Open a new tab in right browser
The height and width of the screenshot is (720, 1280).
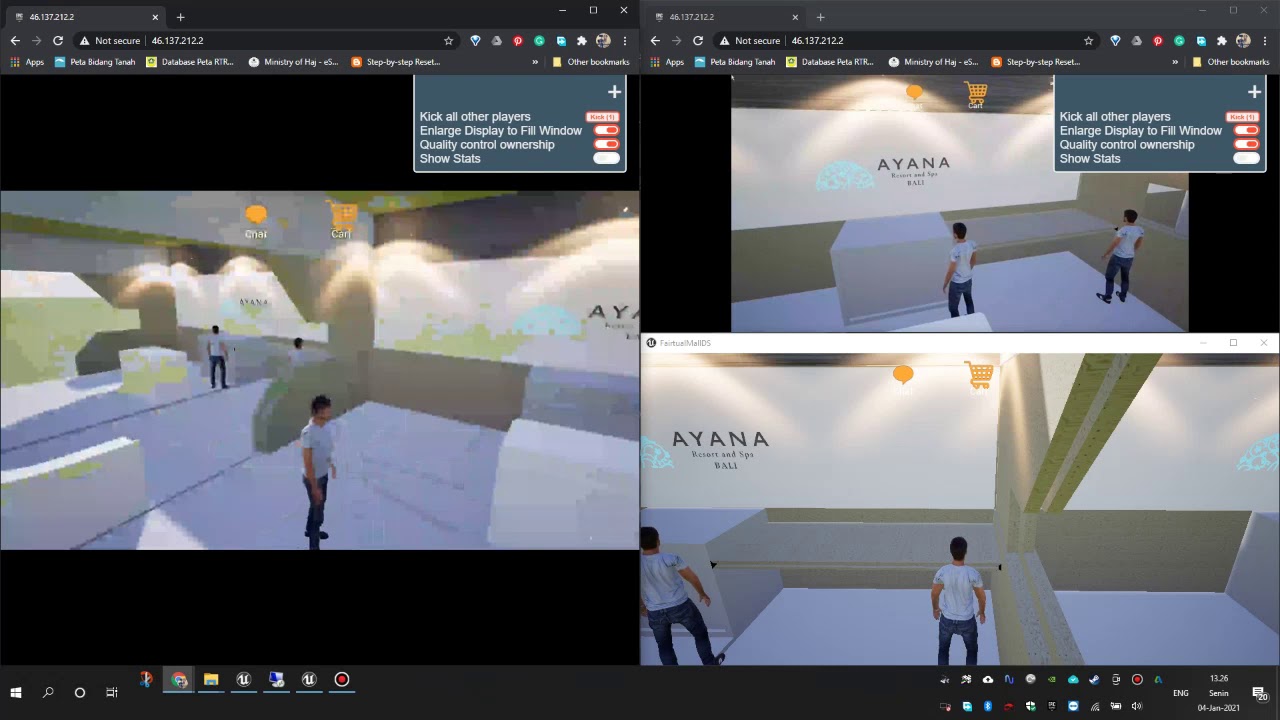(820, 17)
